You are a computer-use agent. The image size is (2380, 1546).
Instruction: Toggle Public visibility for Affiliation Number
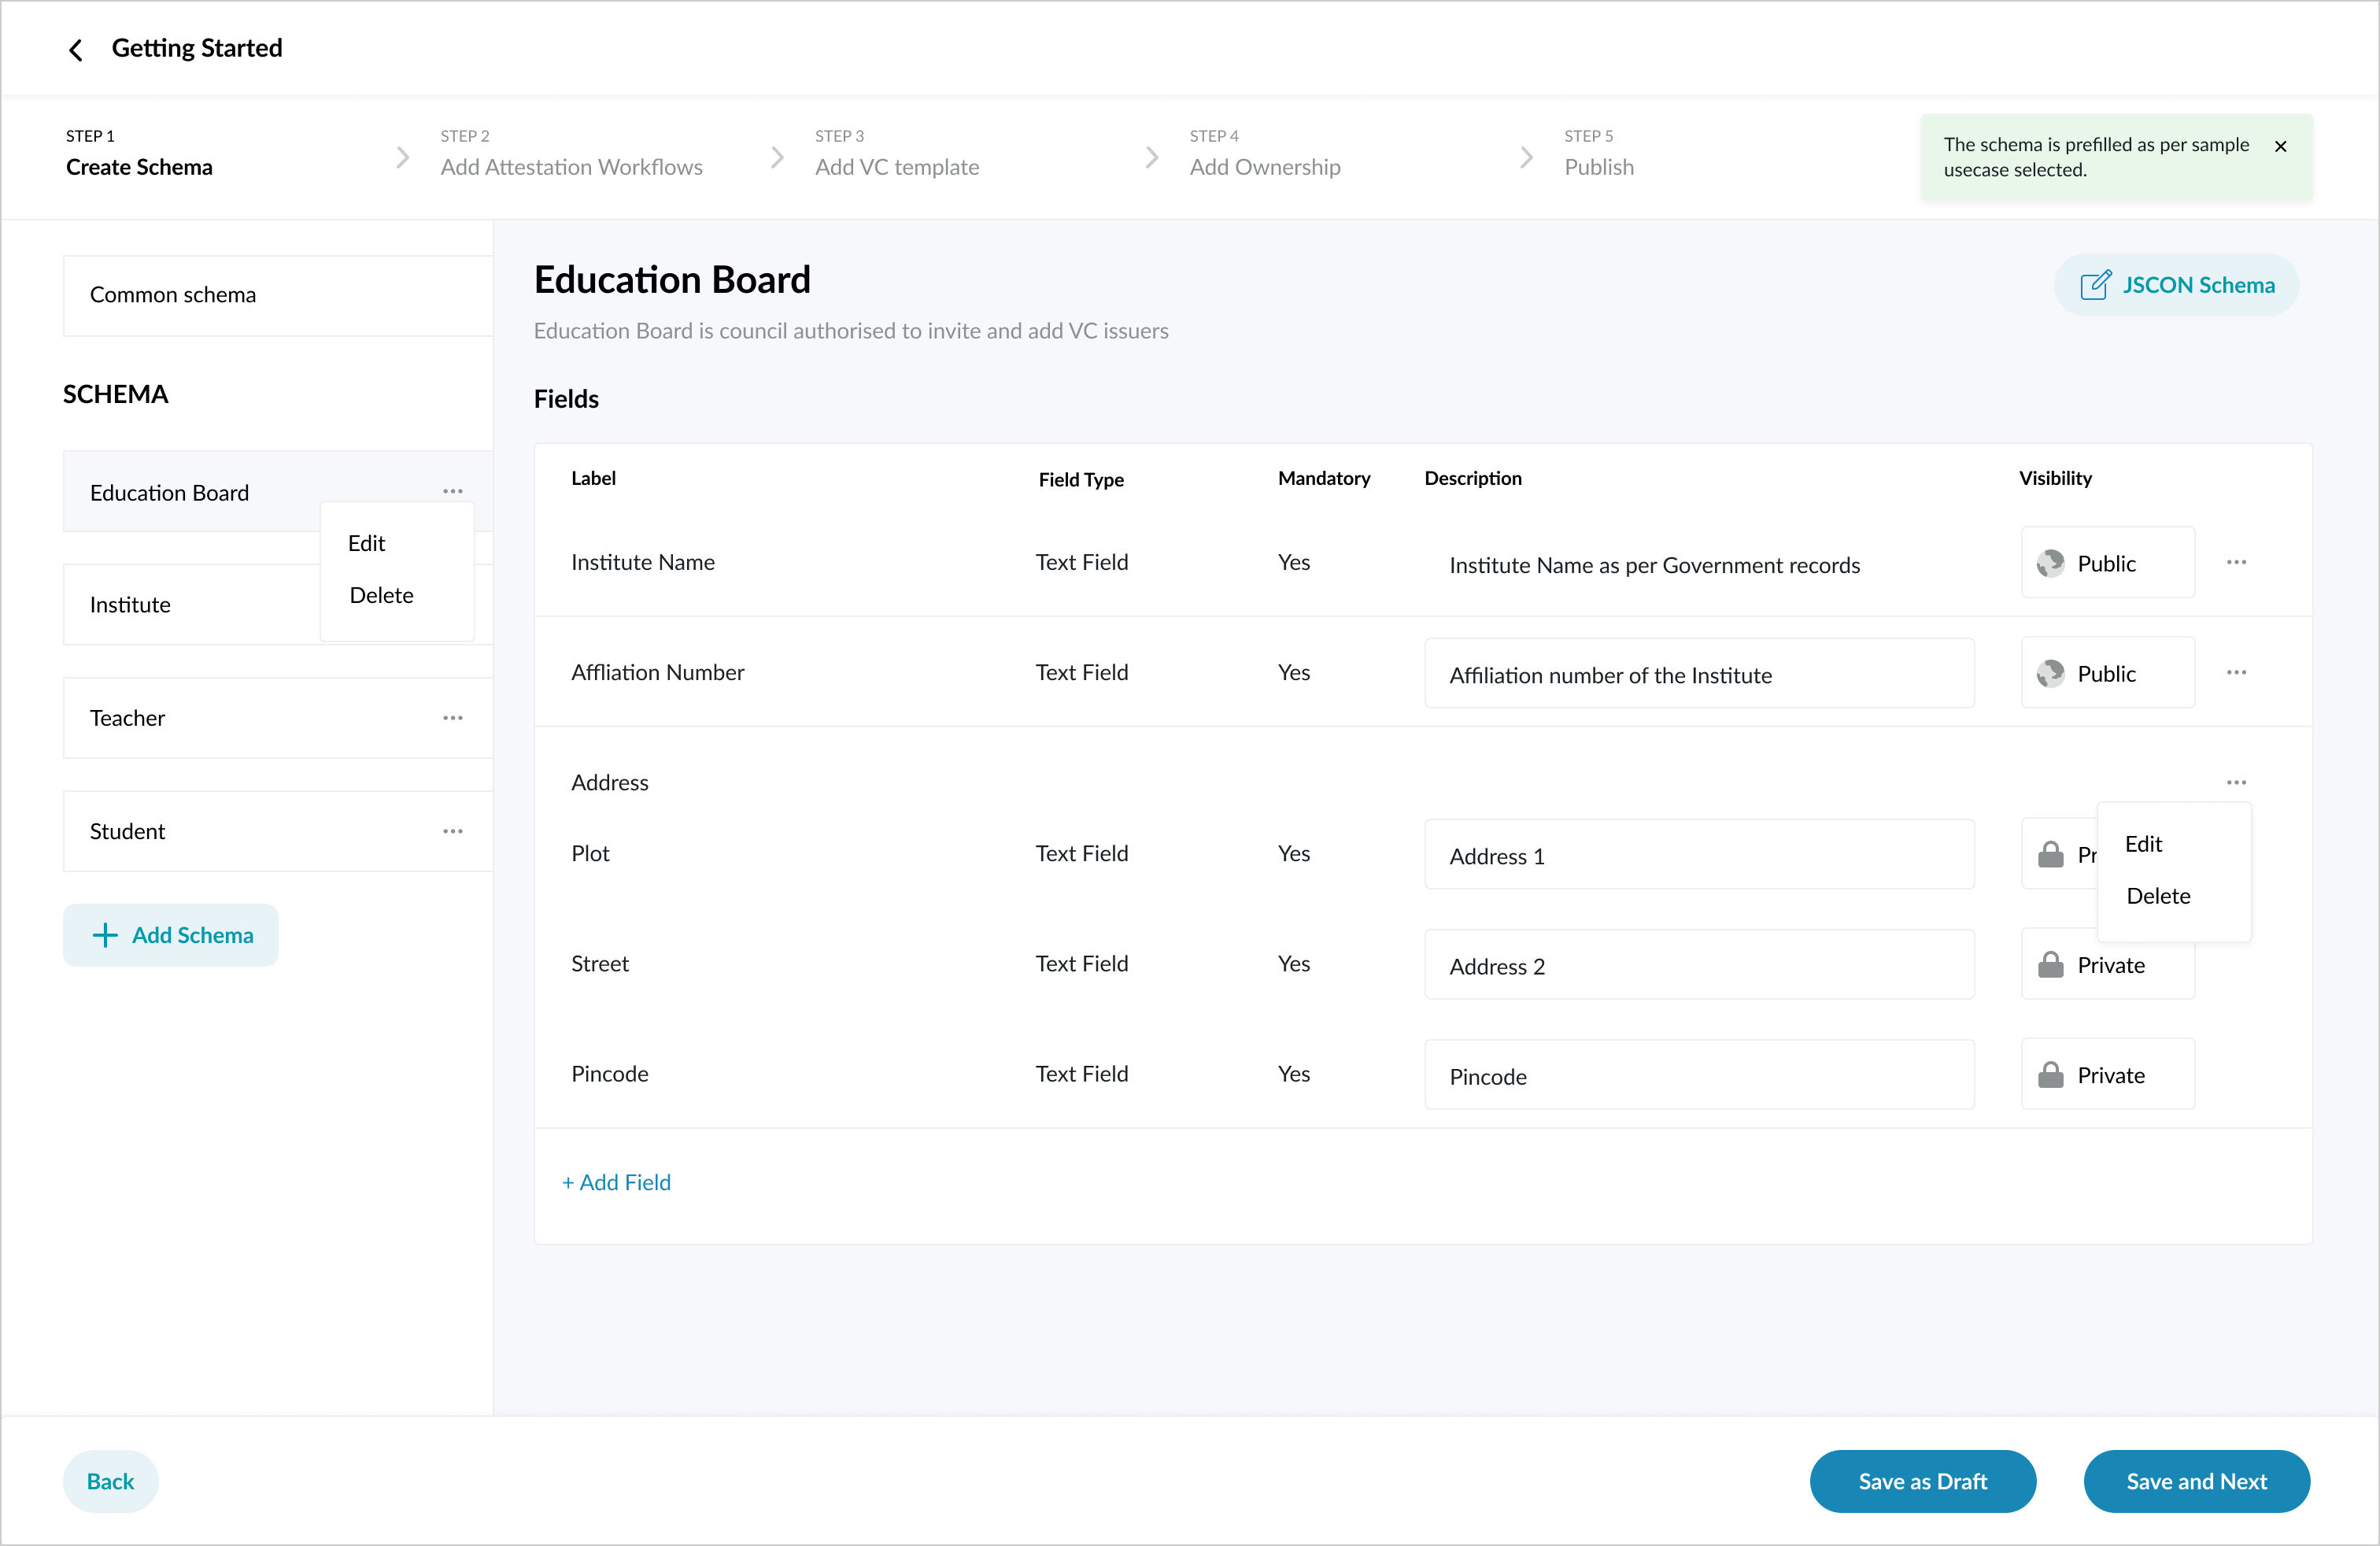point(2107,673)
